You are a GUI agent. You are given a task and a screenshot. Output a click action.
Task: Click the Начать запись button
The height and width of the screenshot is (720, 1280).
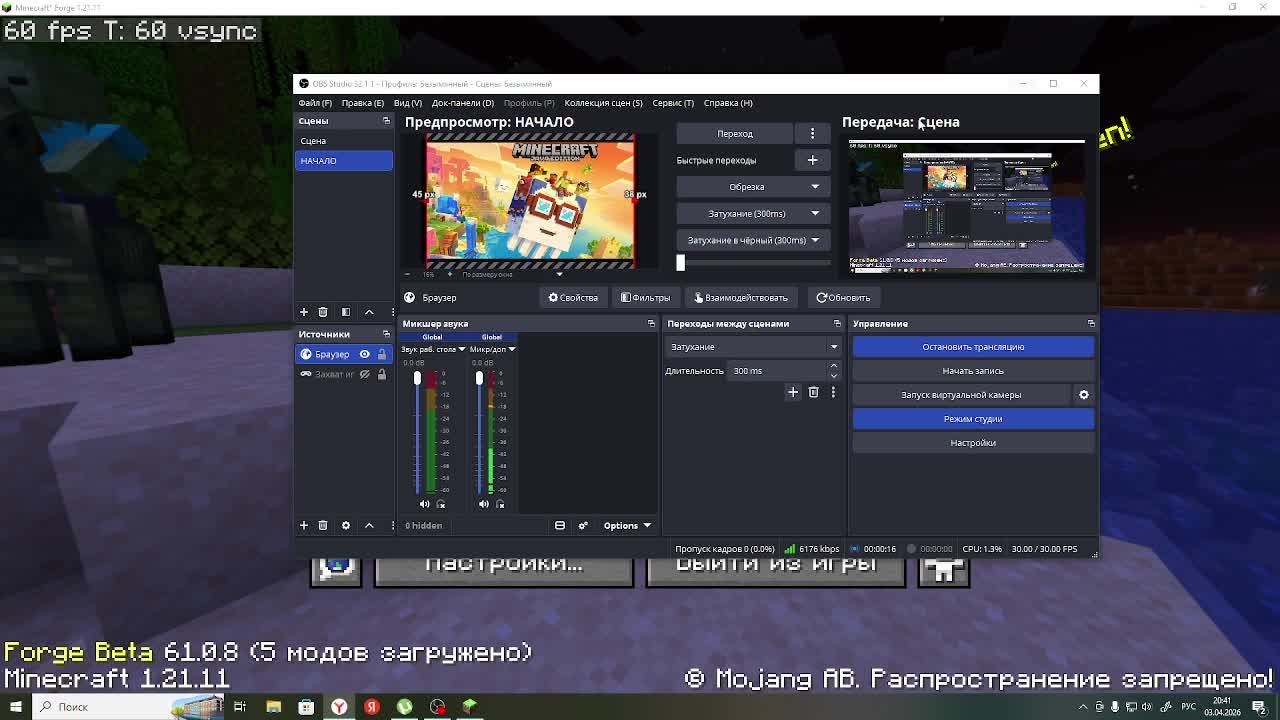point(973,371)
